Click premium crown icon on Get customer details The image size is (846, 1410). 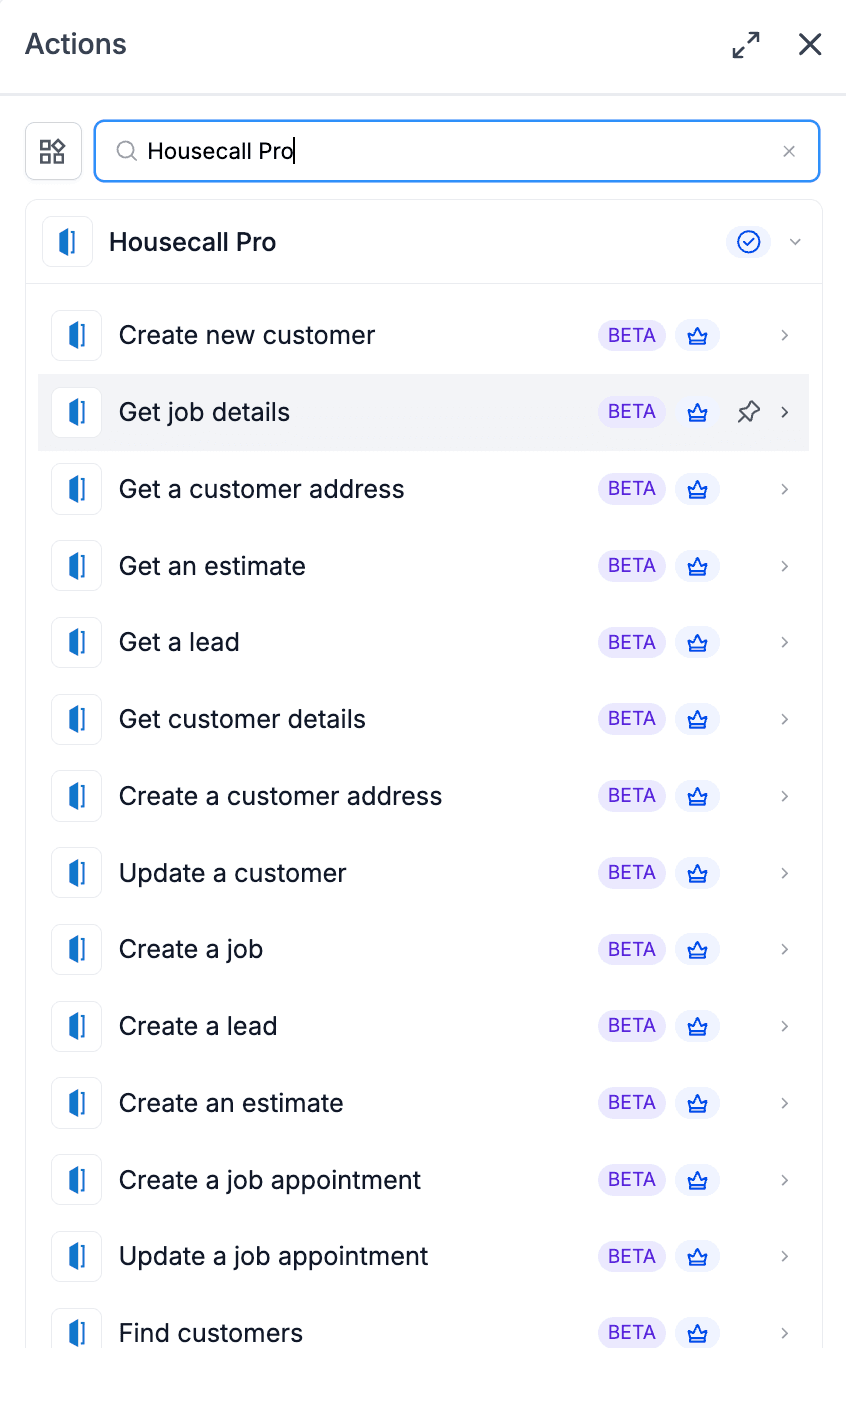(x=698, y=719)
